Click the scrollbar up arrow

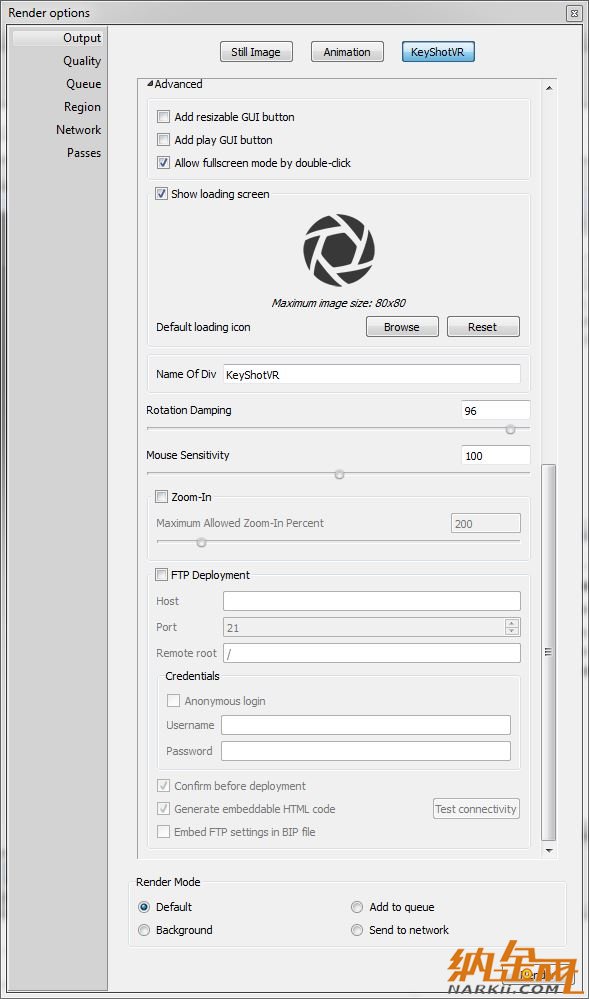point(549,88)
